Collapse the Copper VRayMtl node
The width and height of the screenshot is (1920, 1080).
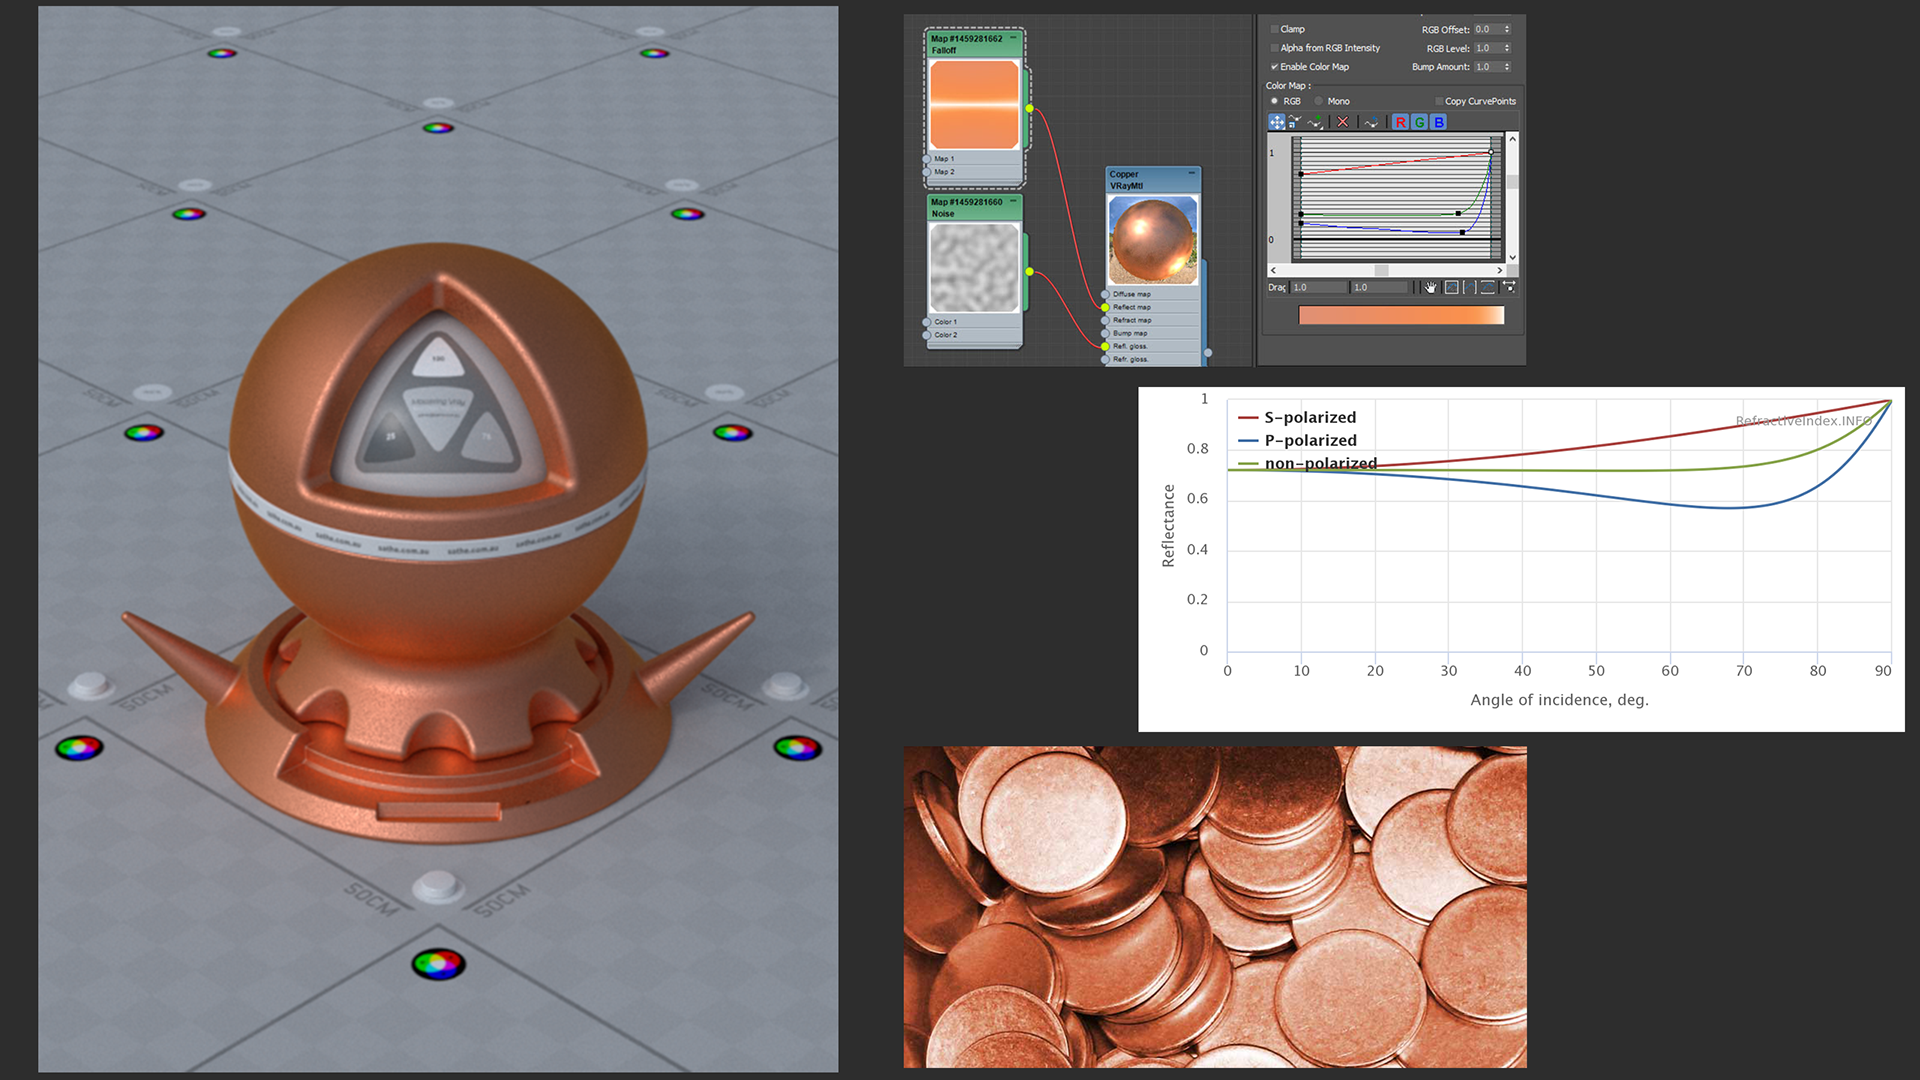pyautogui.click(x=1191, y=173)
